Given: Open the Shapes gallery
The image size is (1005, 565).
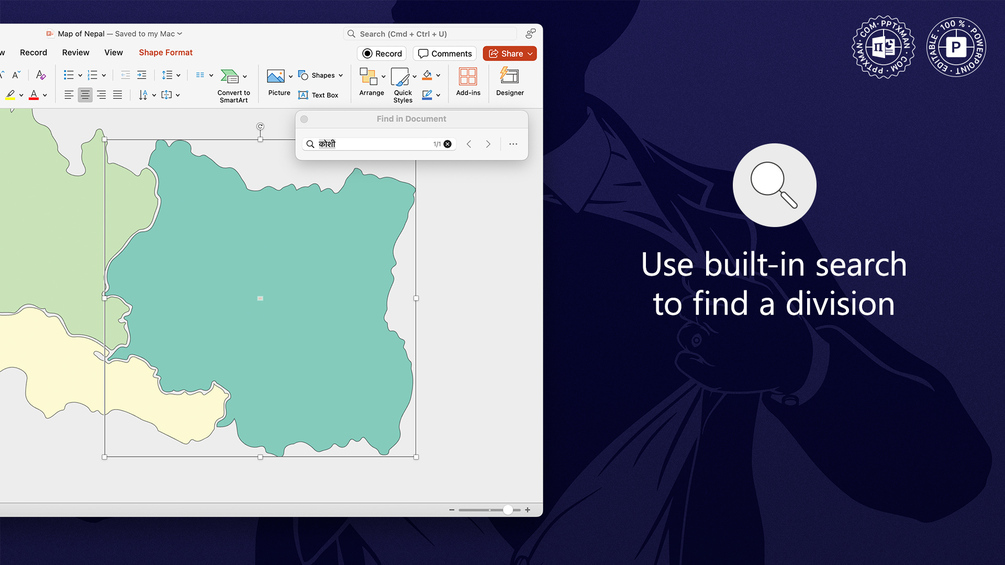Looking at the screenshot, I should 320,75.
